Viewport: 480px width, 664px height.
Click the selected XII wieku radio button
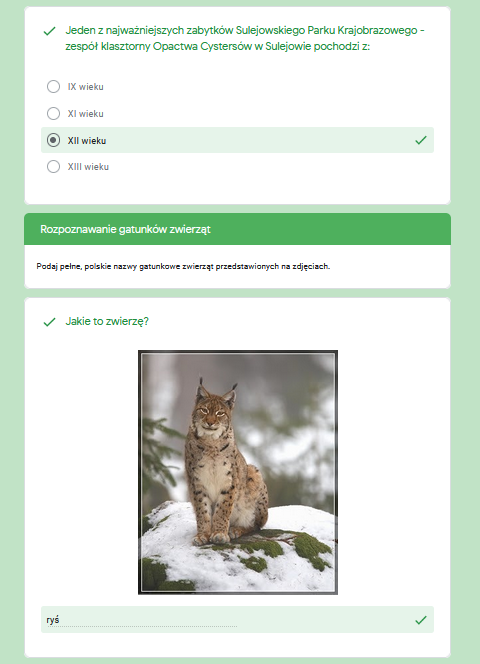tap(53, 140)
